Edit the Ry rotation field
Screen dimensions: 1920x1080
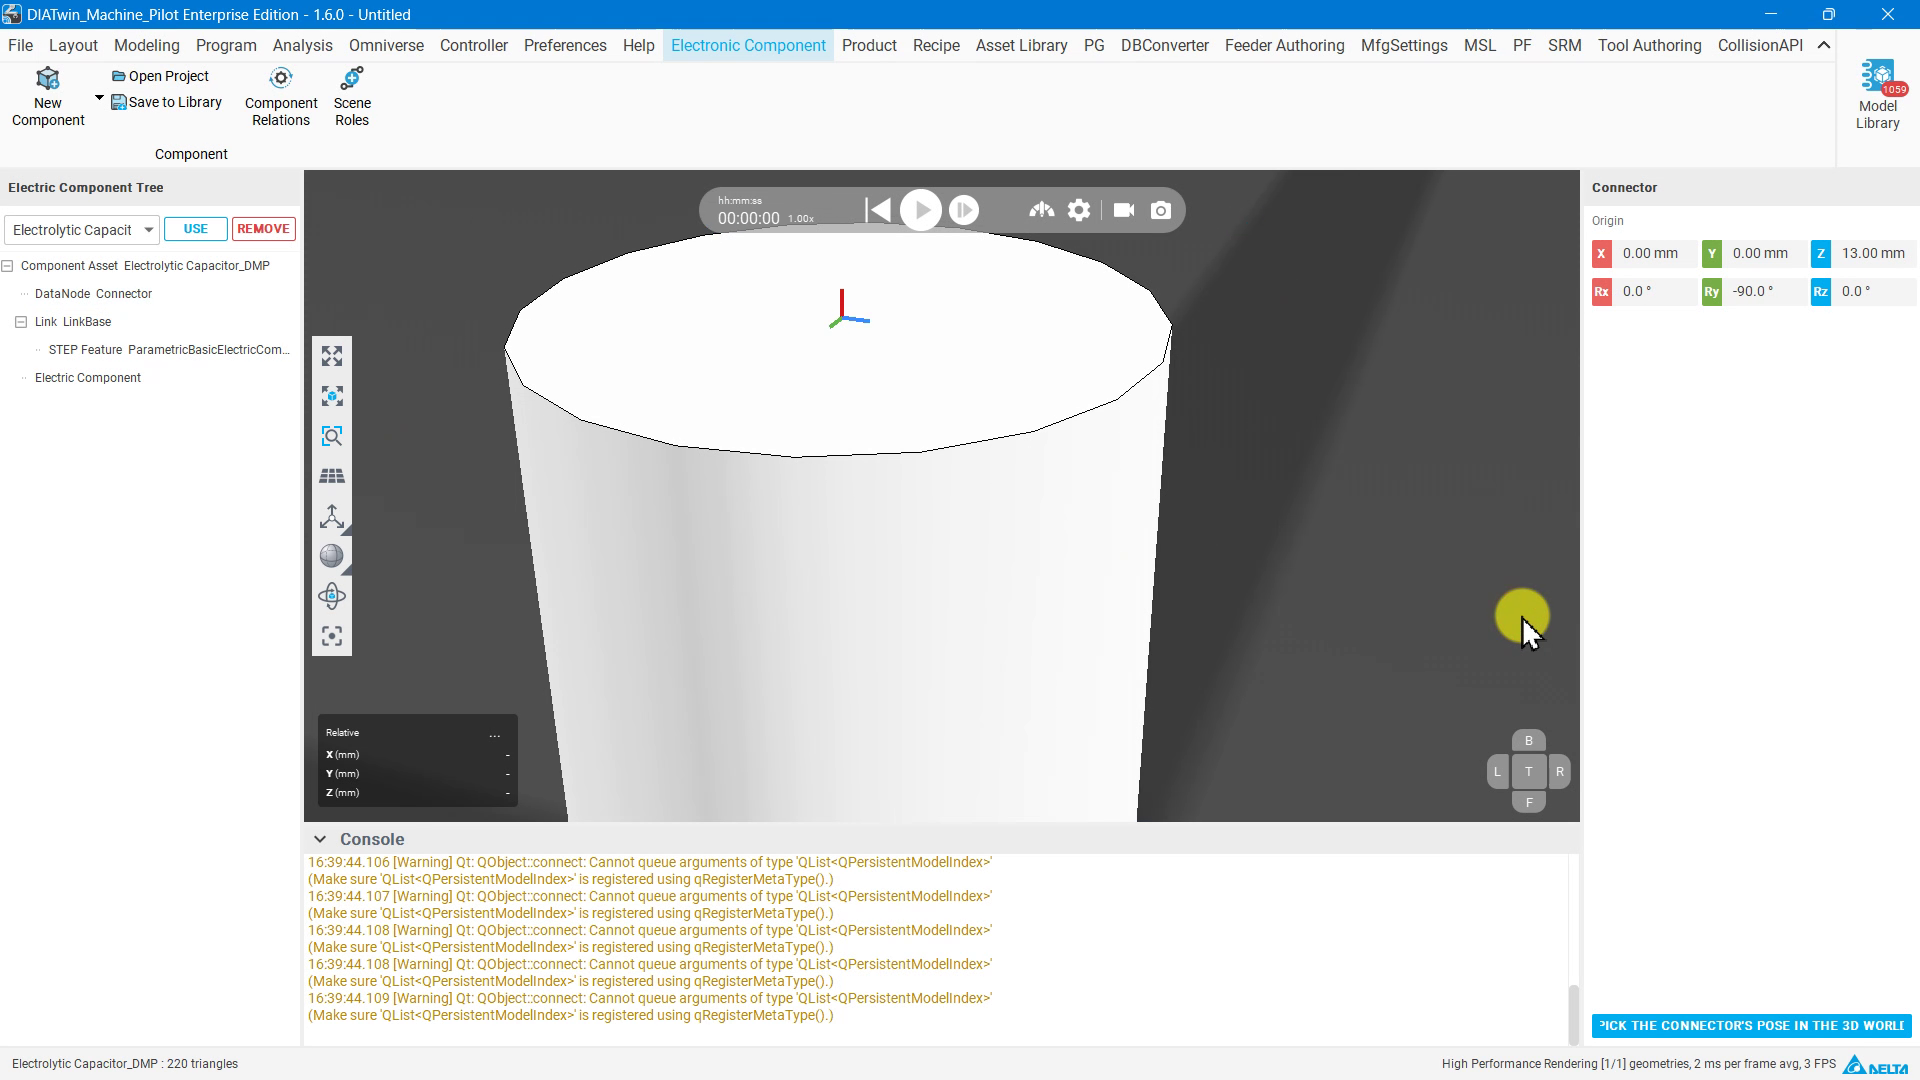point(1764,292)
